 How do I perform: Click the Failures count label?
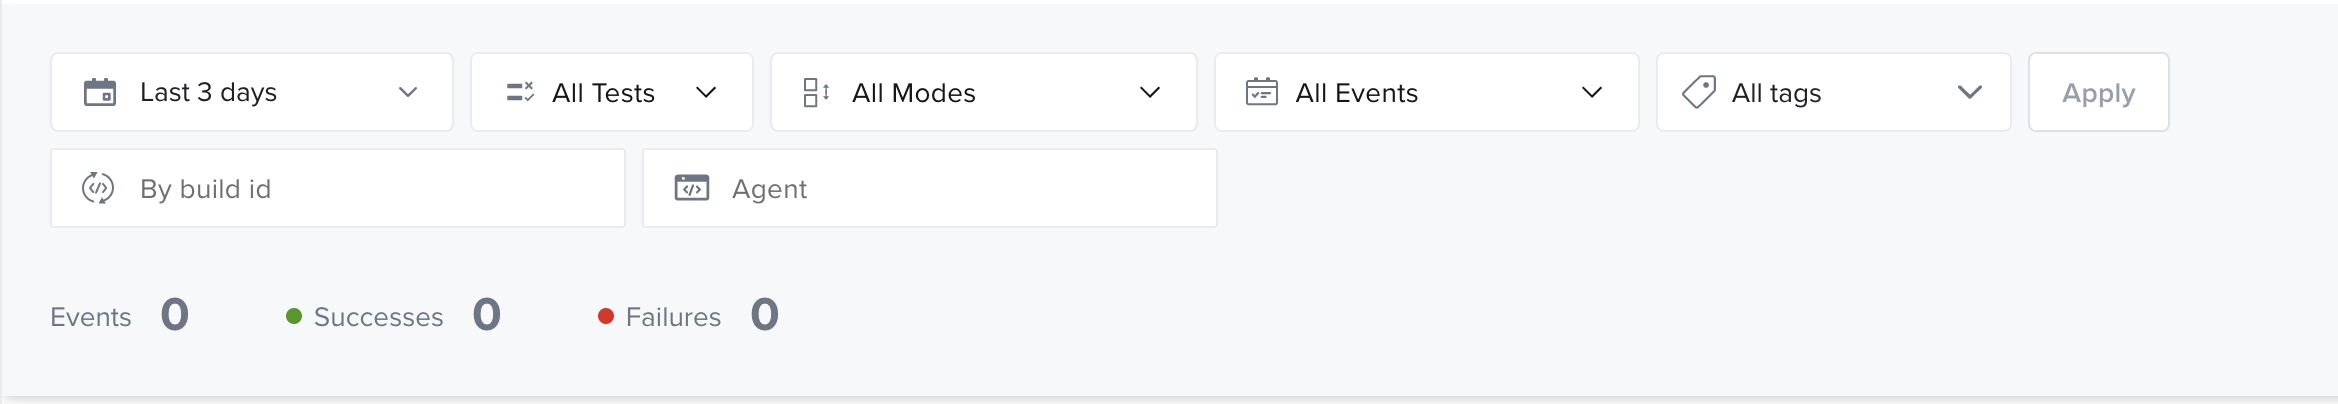point(673,317)
